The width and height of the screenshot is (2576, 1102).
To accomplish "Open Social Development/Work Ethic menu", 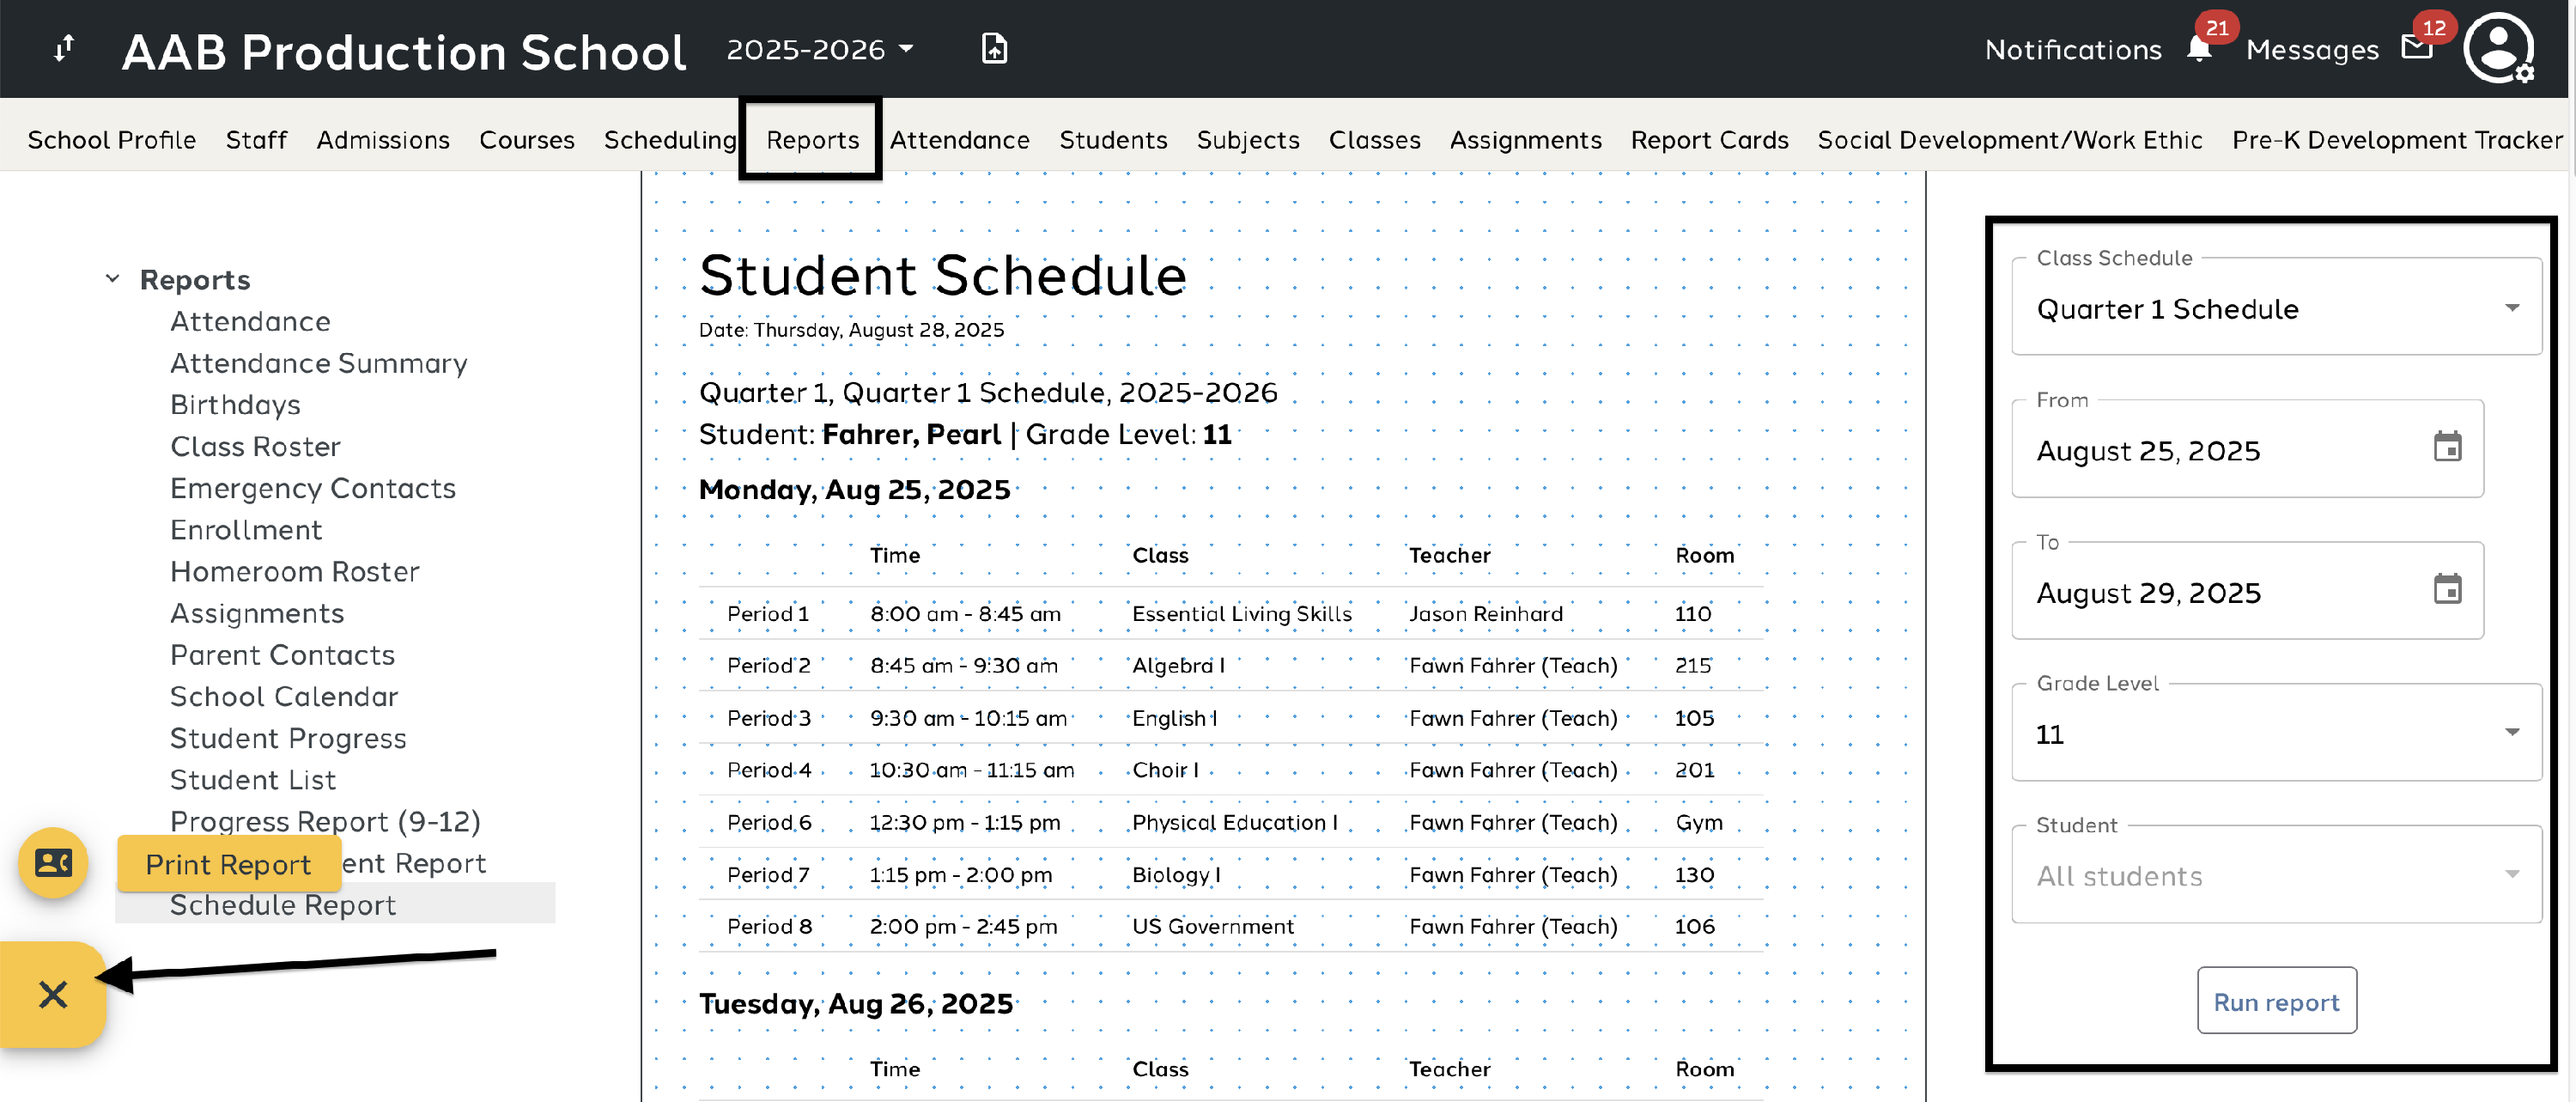I will coord(2009,140).
